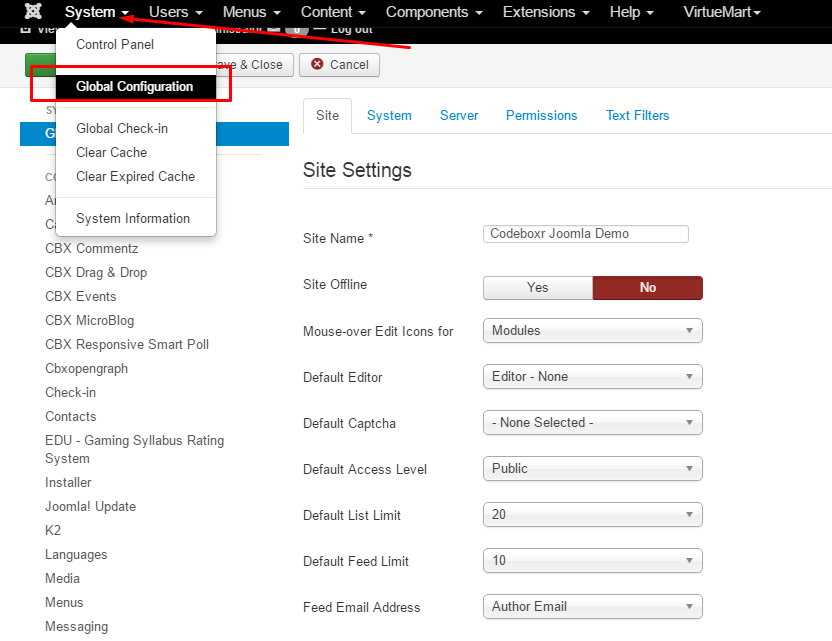Open K2 component settings
832x641 pixels.
[x=53, y=530]
